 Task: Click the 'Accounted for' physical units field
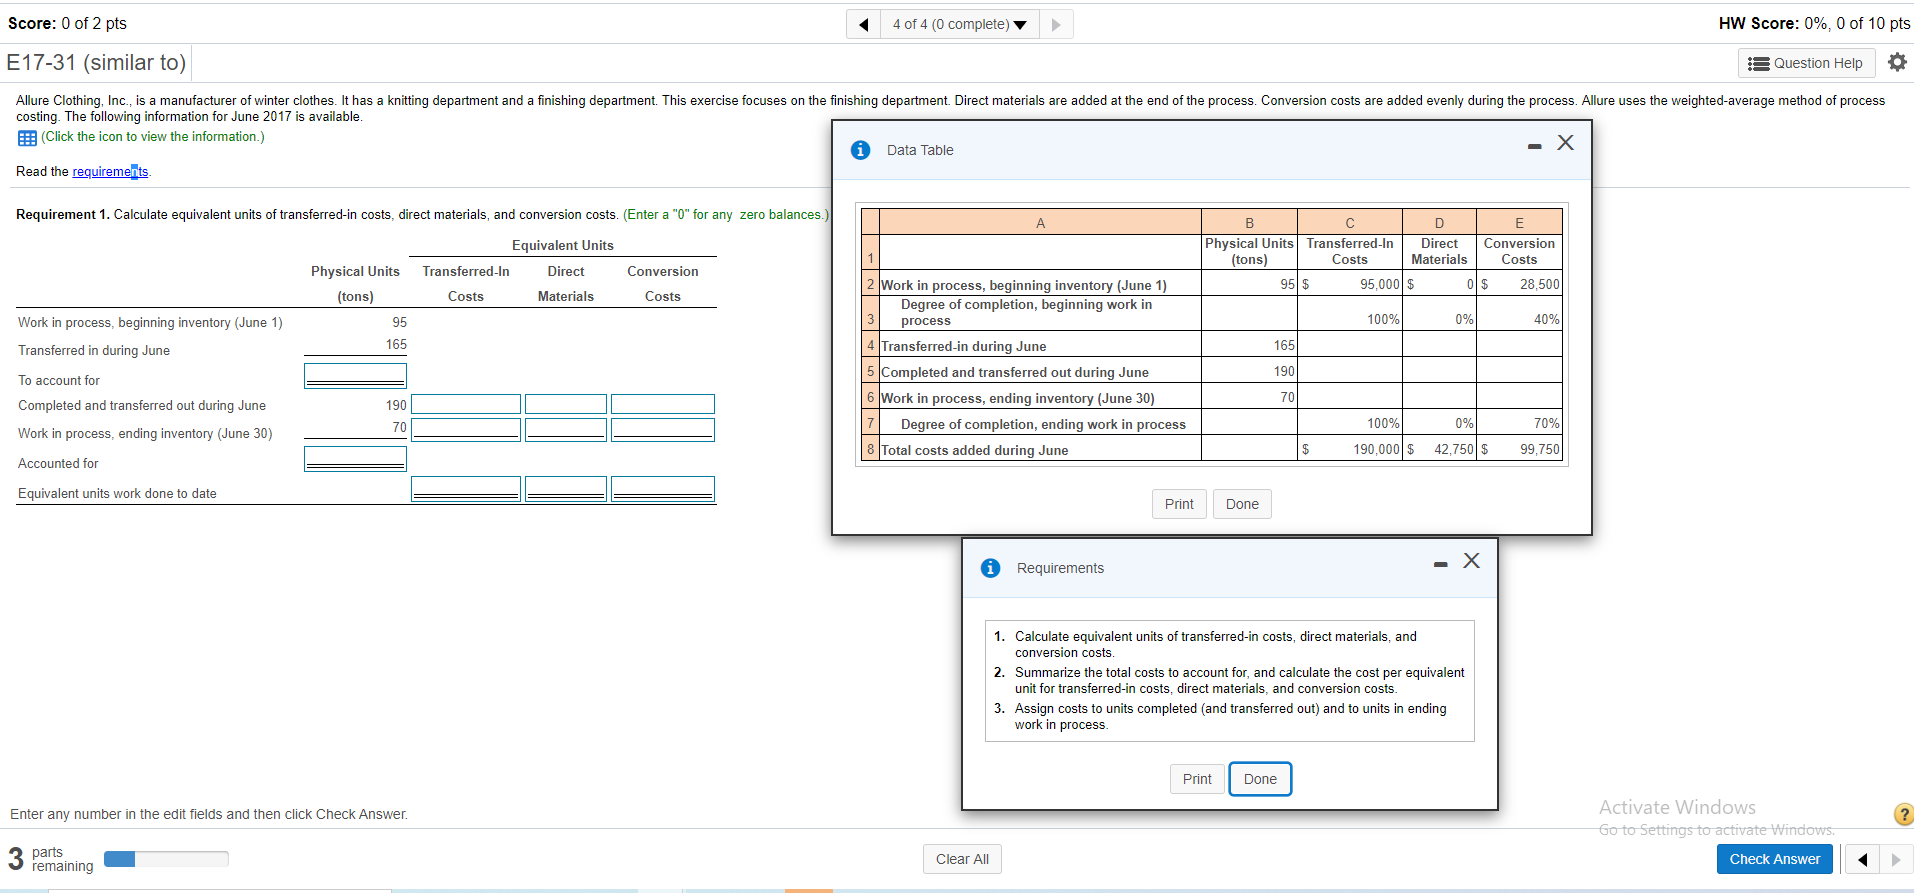(355, 458)
